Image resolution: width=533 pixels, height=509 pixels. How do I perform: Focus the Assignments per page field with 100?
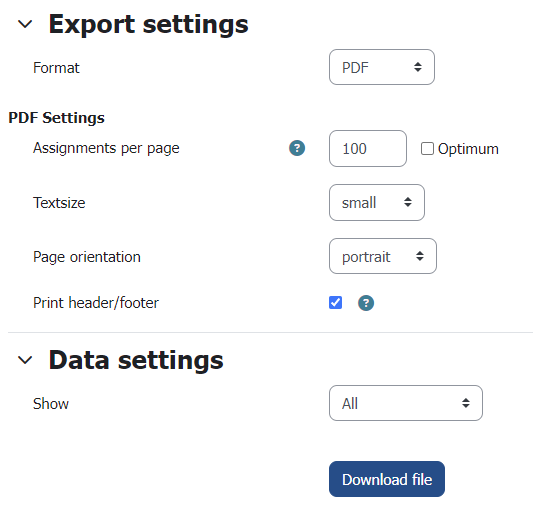[368, 149]
